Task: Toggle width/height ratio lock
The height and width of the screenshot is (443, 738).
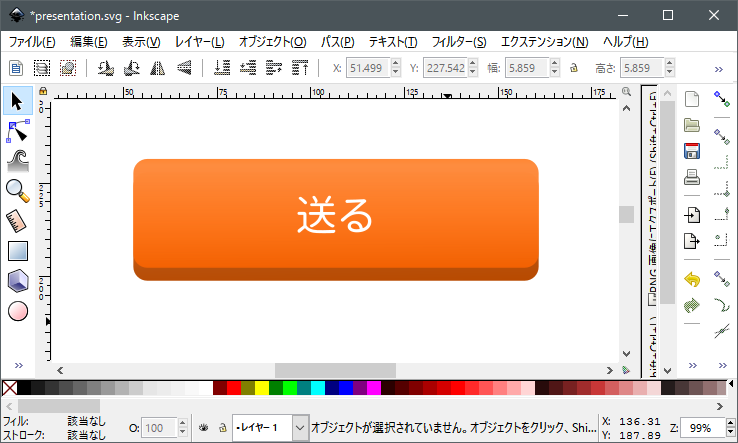Action: (574, 68)
